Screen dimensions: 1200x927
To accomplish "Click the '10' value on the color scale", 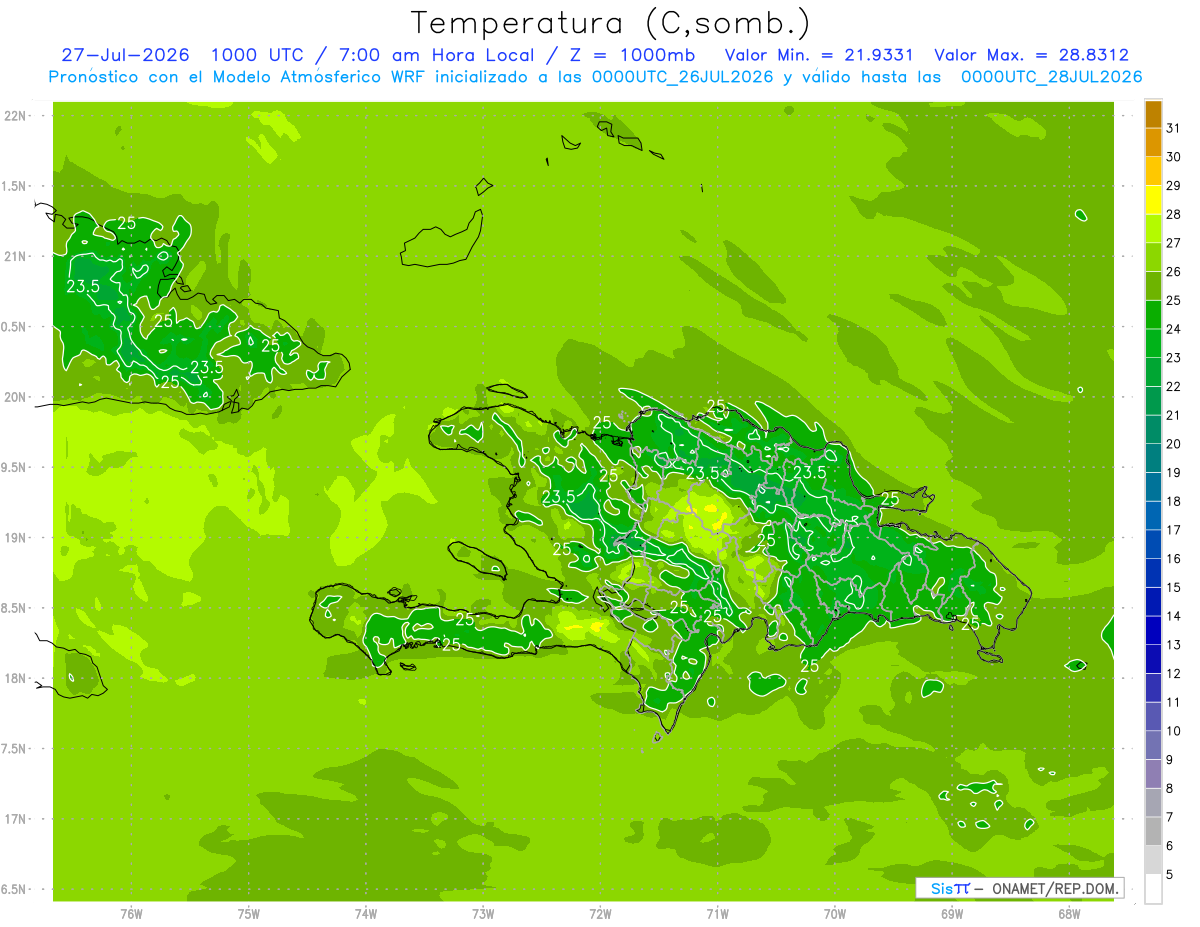I will (x=1174, y=731).
